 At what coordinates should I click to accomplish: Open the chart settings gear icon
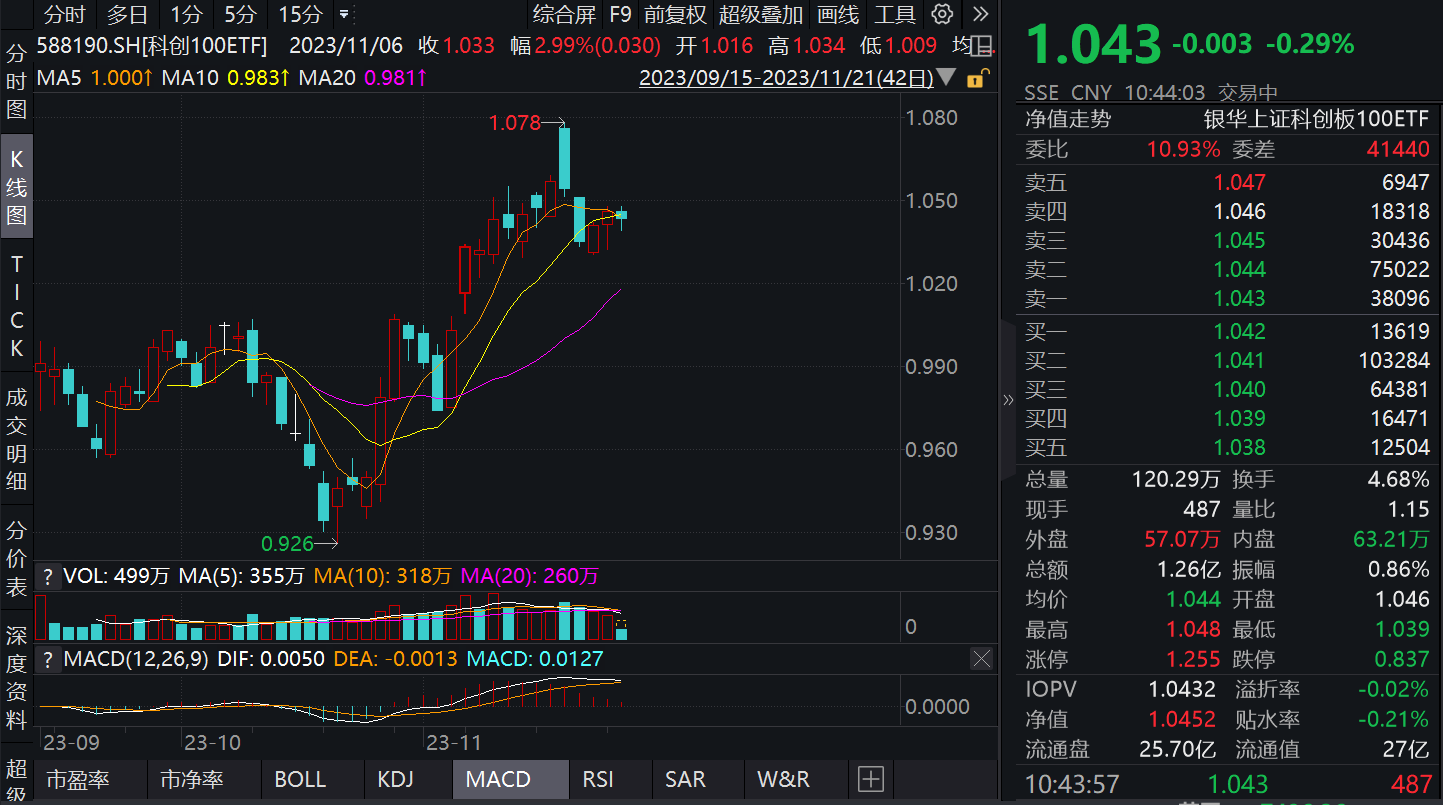[x=942, y=14]
